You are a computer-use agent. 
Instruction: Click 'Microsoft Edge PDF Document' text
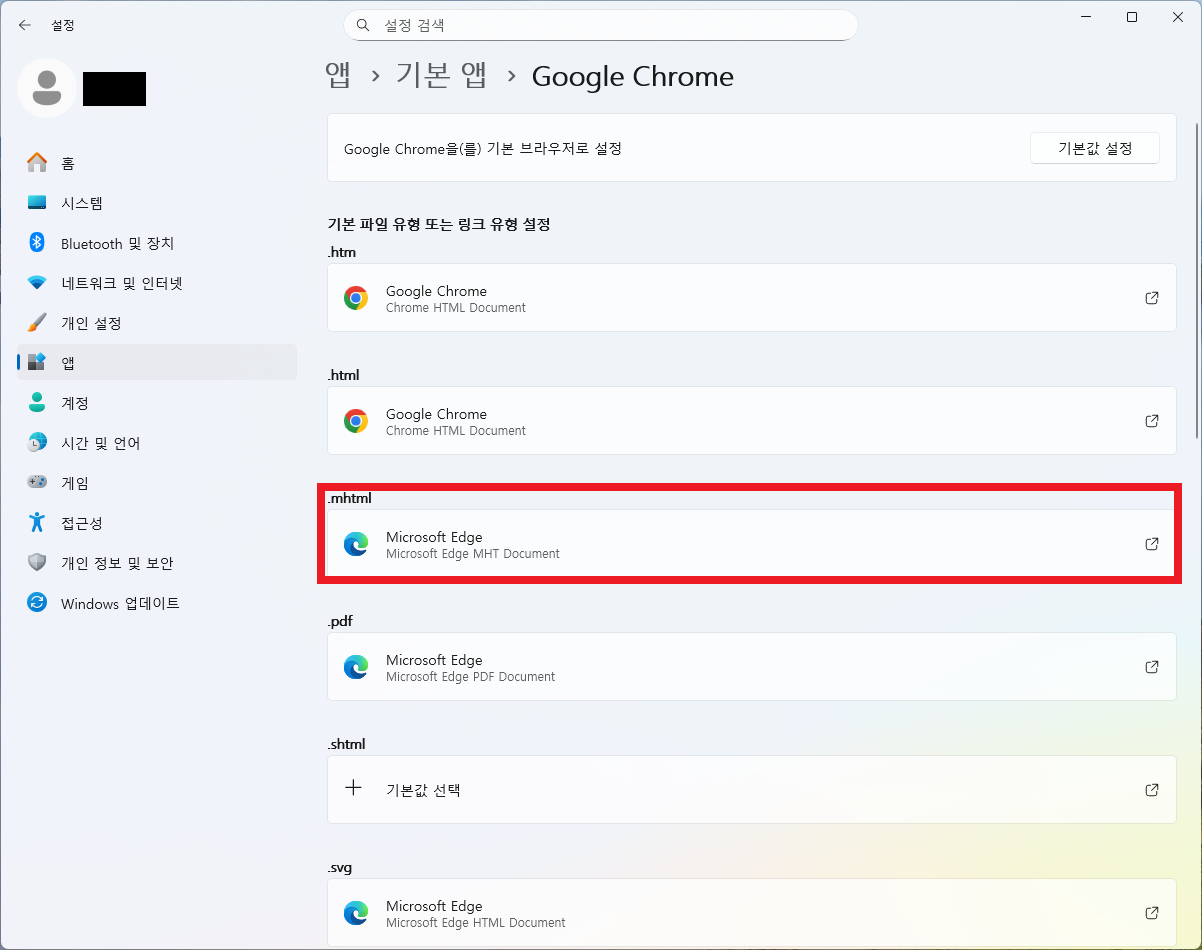click(470, 676)
